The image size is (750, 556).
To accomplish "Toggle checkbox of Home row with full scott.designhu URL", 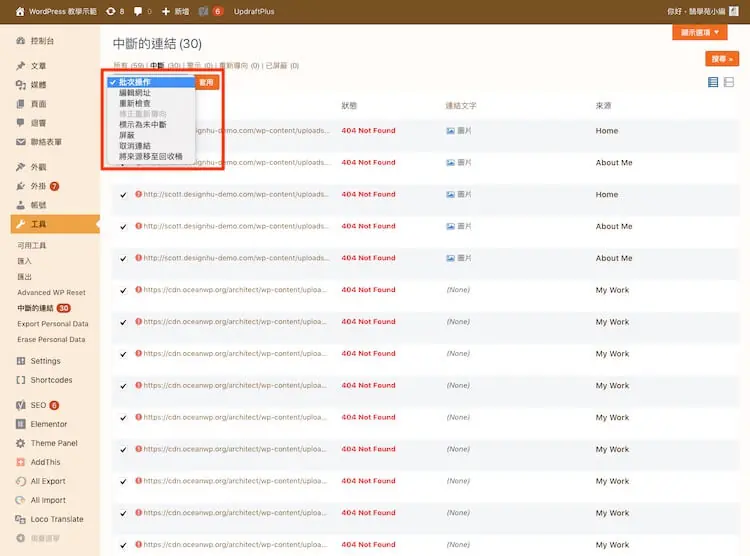I will [x=123, y=195].
